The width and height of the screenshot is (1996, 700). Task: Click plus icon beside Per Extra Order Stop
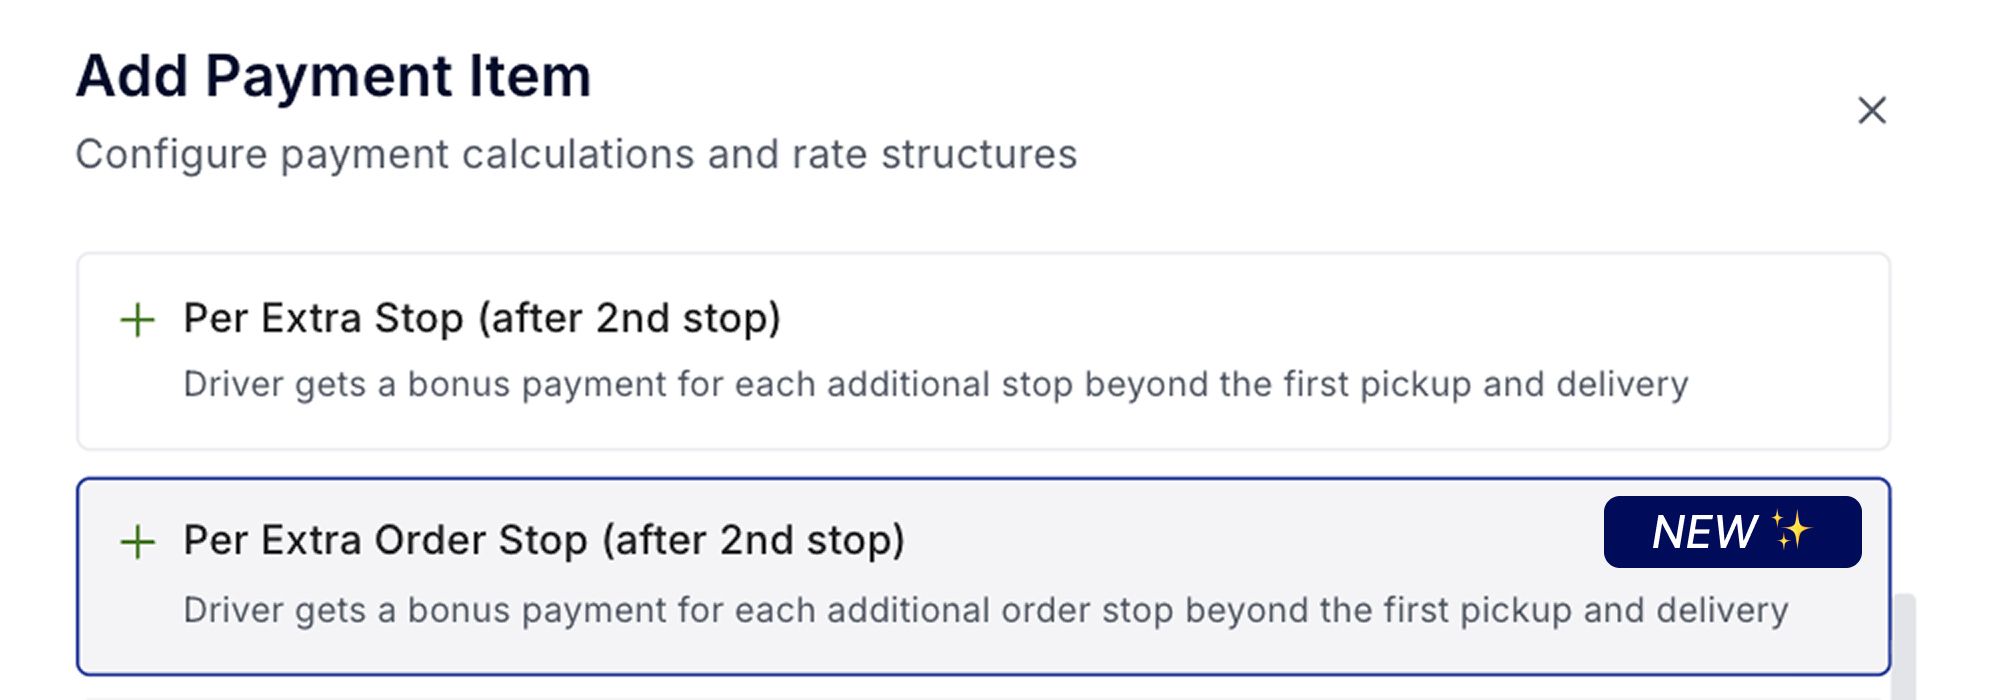coord(137,542)
